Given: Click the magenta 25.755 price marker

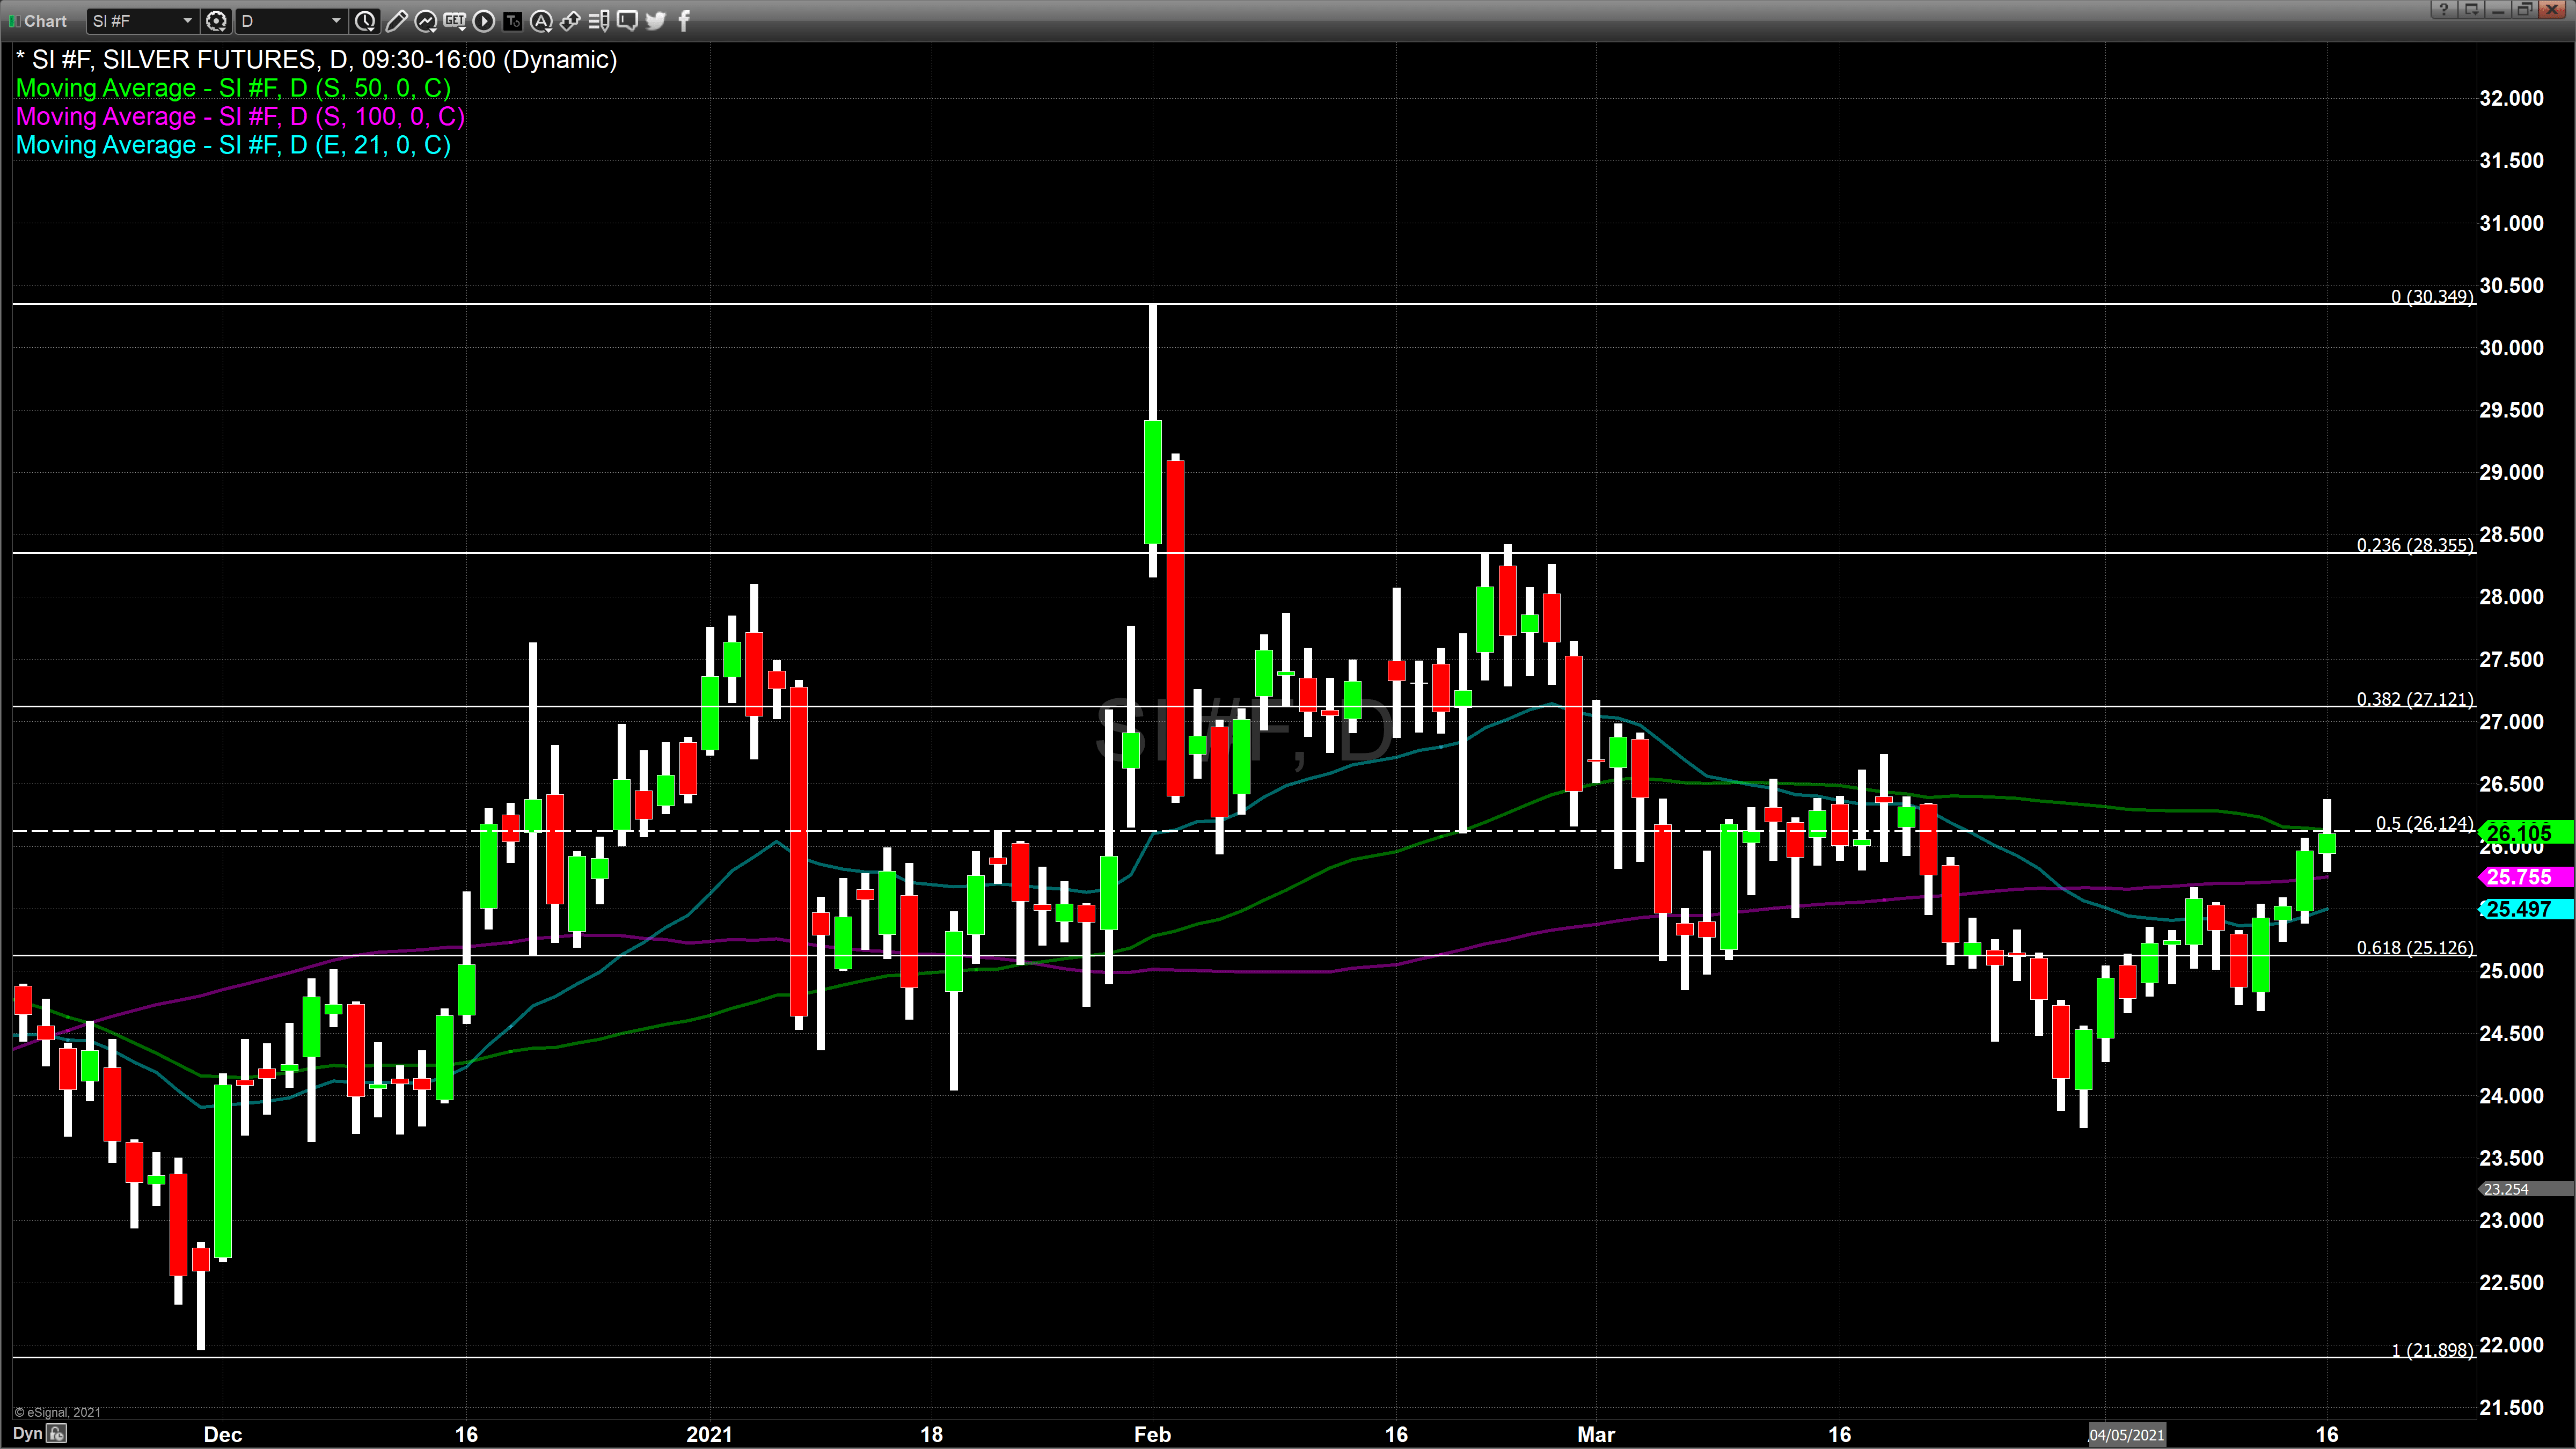Looking at the screenshot, I should click(2519, 877).
